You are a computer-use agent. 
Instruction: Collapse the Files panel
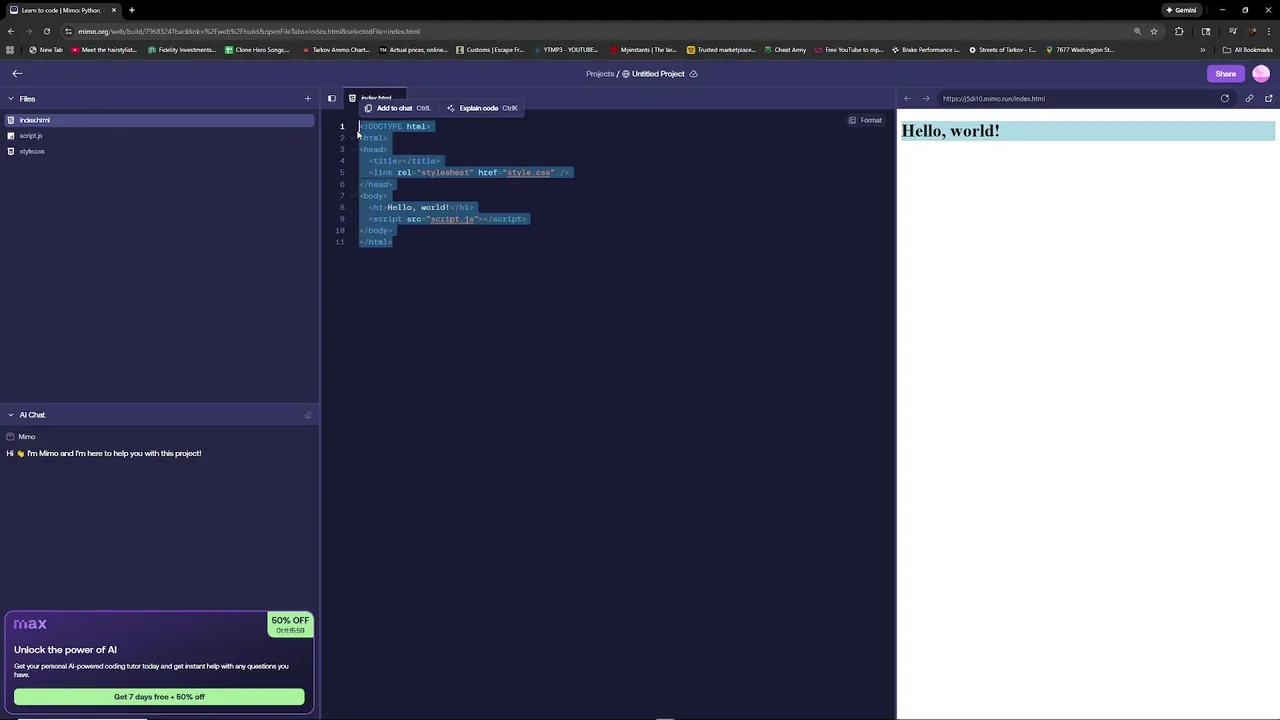(x=11, y=99)
